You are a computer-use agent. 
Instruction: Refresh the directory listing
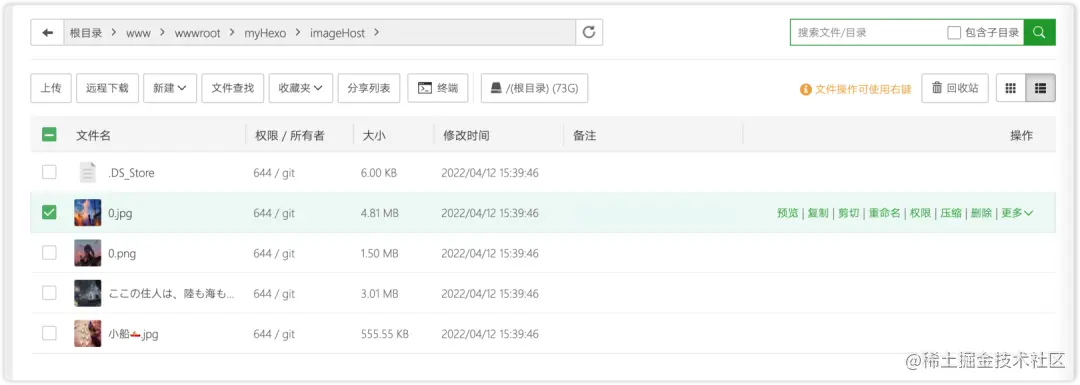coord(589,32)
